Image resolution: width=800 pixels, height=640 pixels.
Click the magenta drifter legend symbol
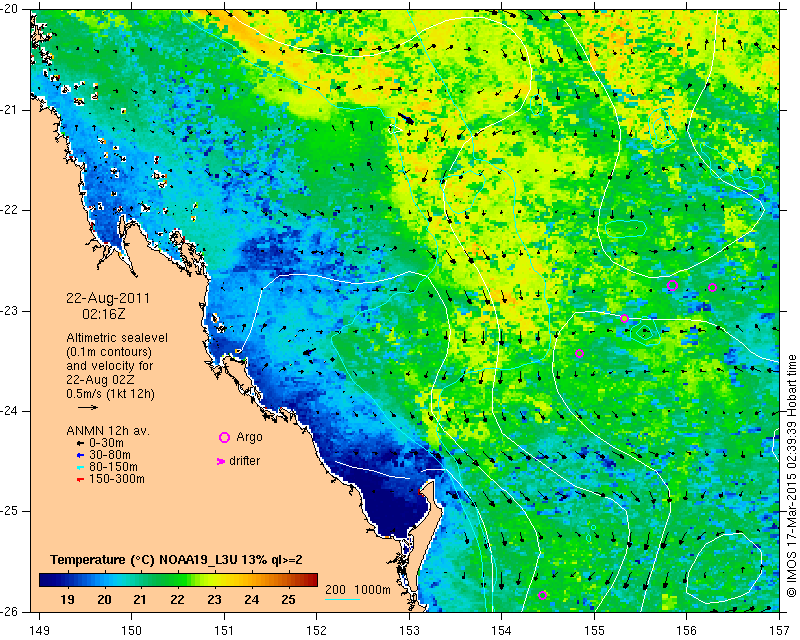coord(220,461)
